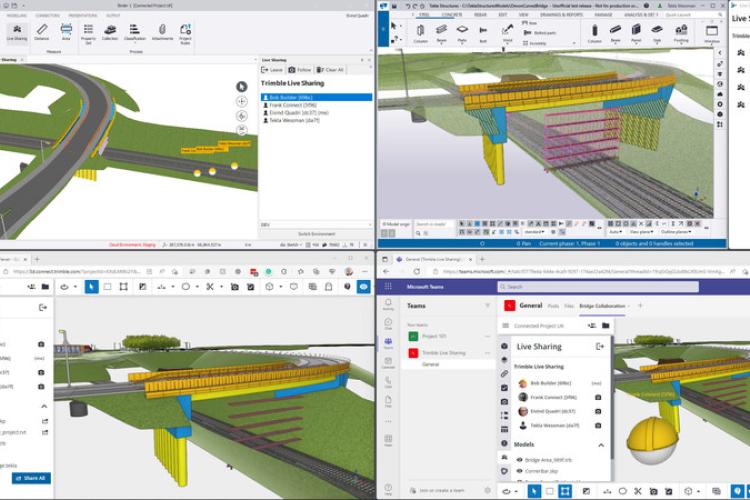Image resolution: width=750 pixels, height=500 pixels.
Task: Click the Teams icon in Teams sidebar
Action: pos(388,343)
